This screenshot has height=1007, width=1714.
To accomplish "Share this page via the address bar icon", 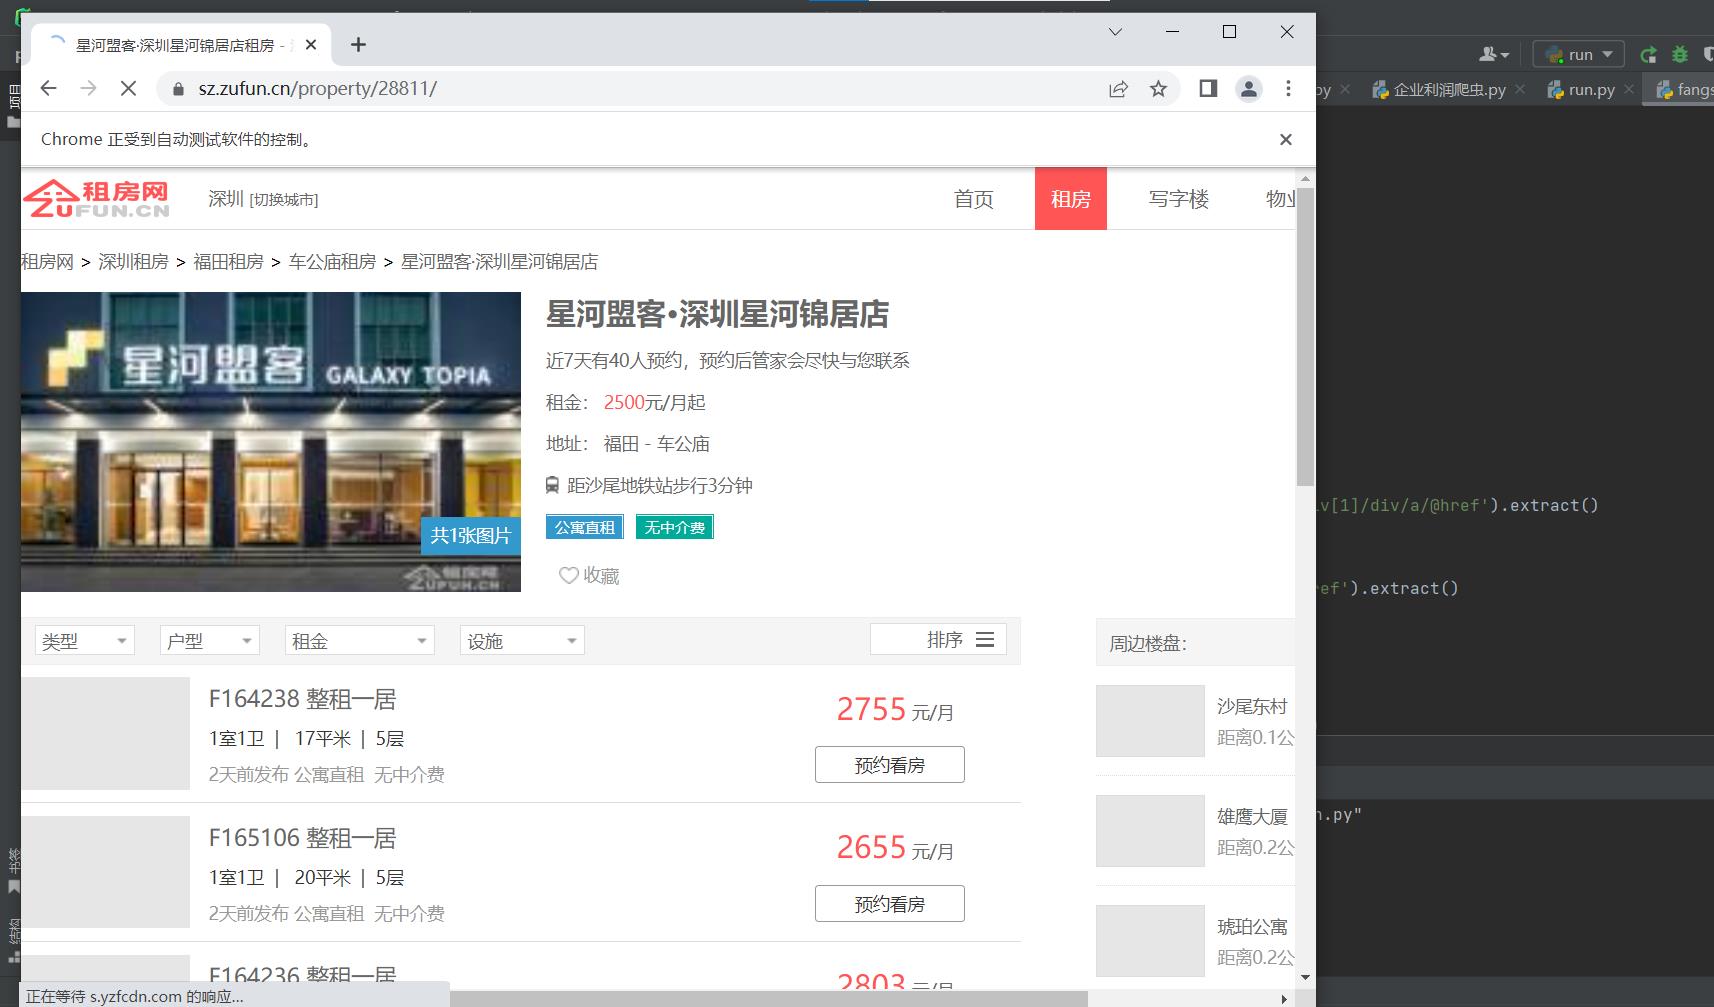I will pyautogui.click(x=1118, y=89).
